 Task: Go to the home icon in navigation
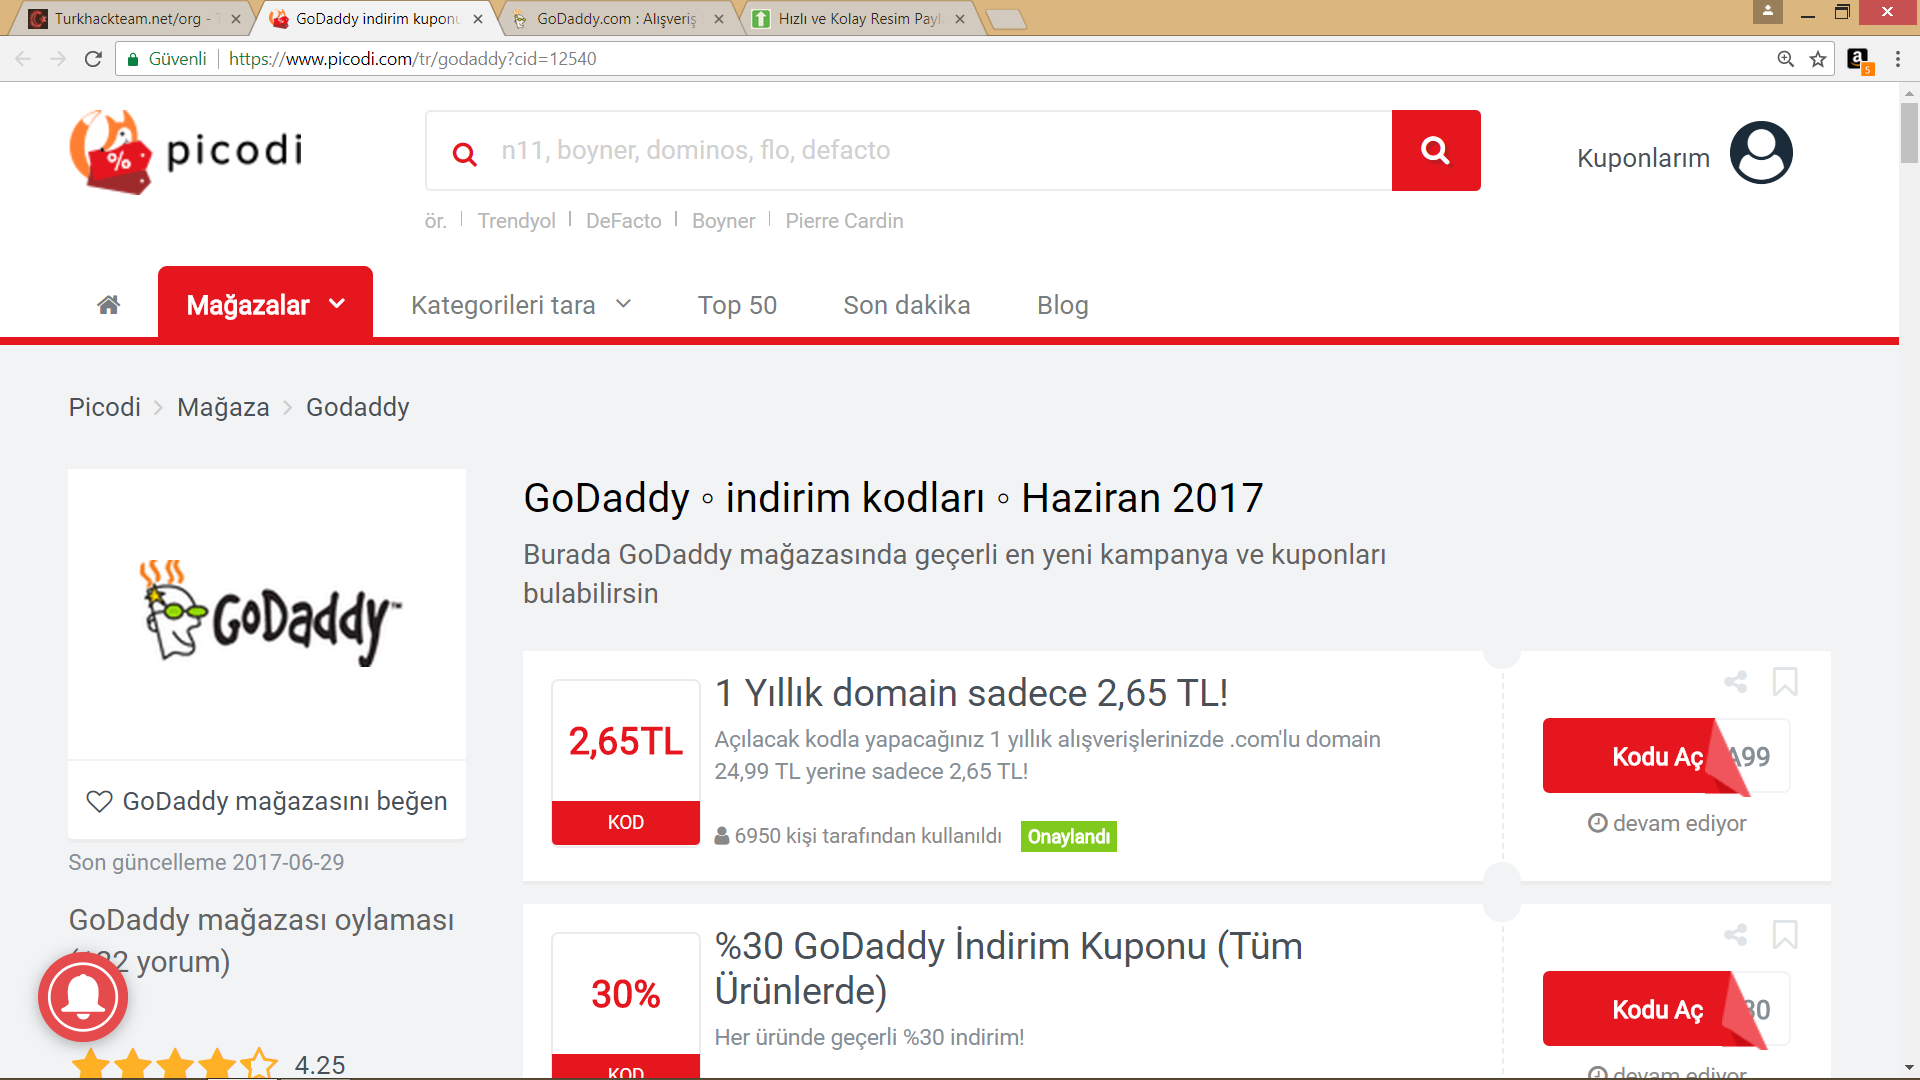109,305
